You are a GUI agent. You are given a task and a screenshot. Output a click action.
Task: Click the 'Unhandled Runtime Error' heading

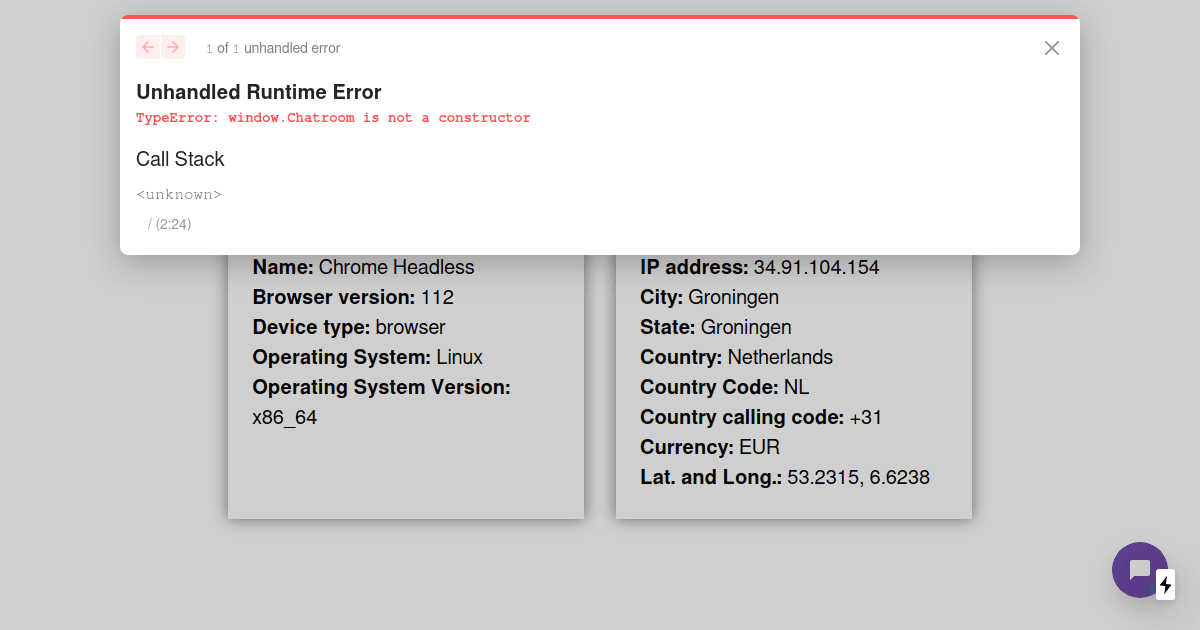click(259, 92)
